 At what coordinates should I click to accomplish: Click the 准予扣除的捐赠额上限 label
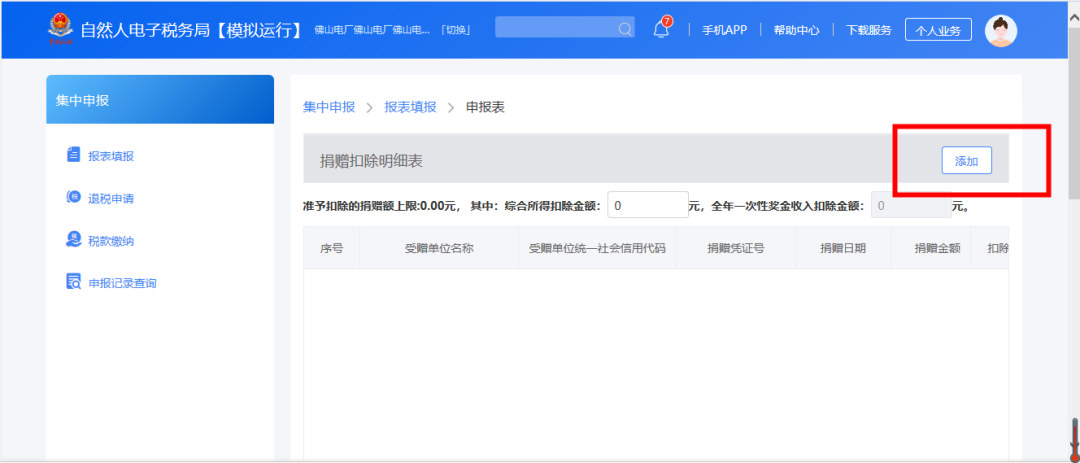[x=382, y=205]
